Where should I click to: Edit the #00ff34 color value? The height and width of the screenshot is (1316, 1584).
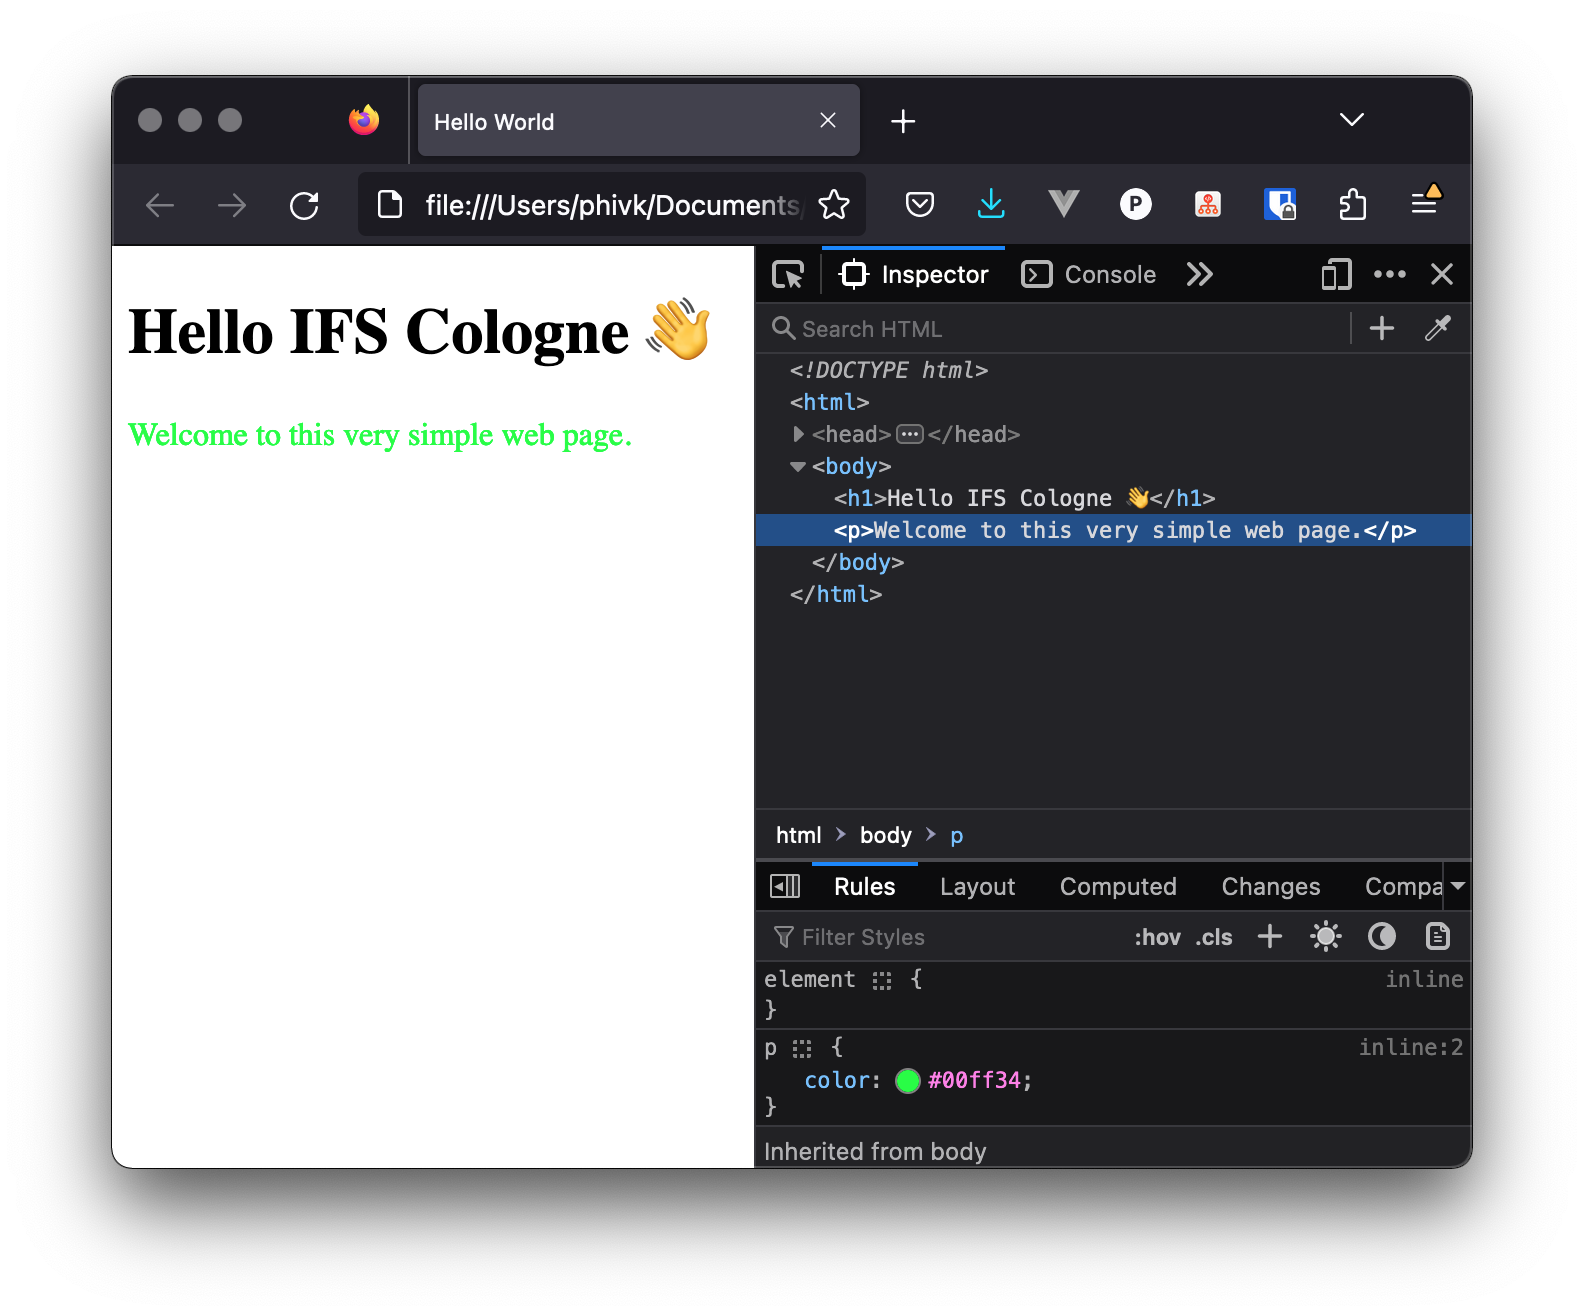(975, 1080)
